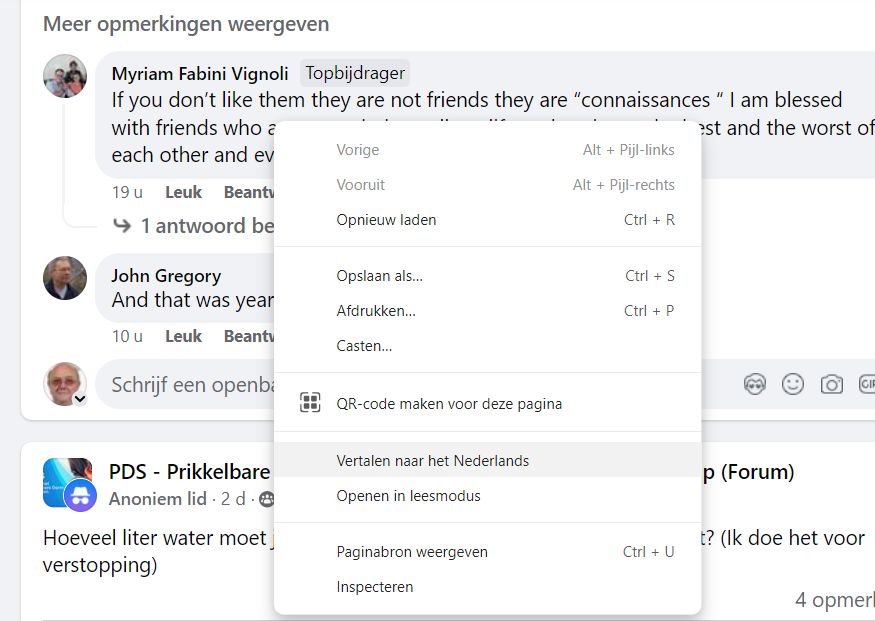The image size is (875, 621).
Task: Open the John Gregory profile name link
Action: [x=166, y=276]
